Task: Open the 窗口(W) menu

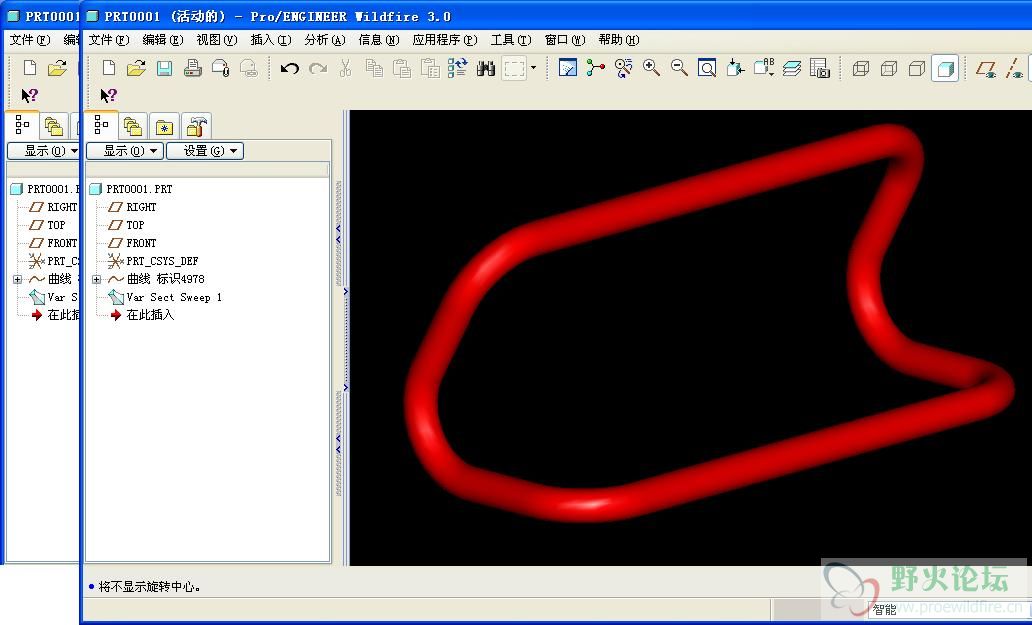Action: click(565, 39)
